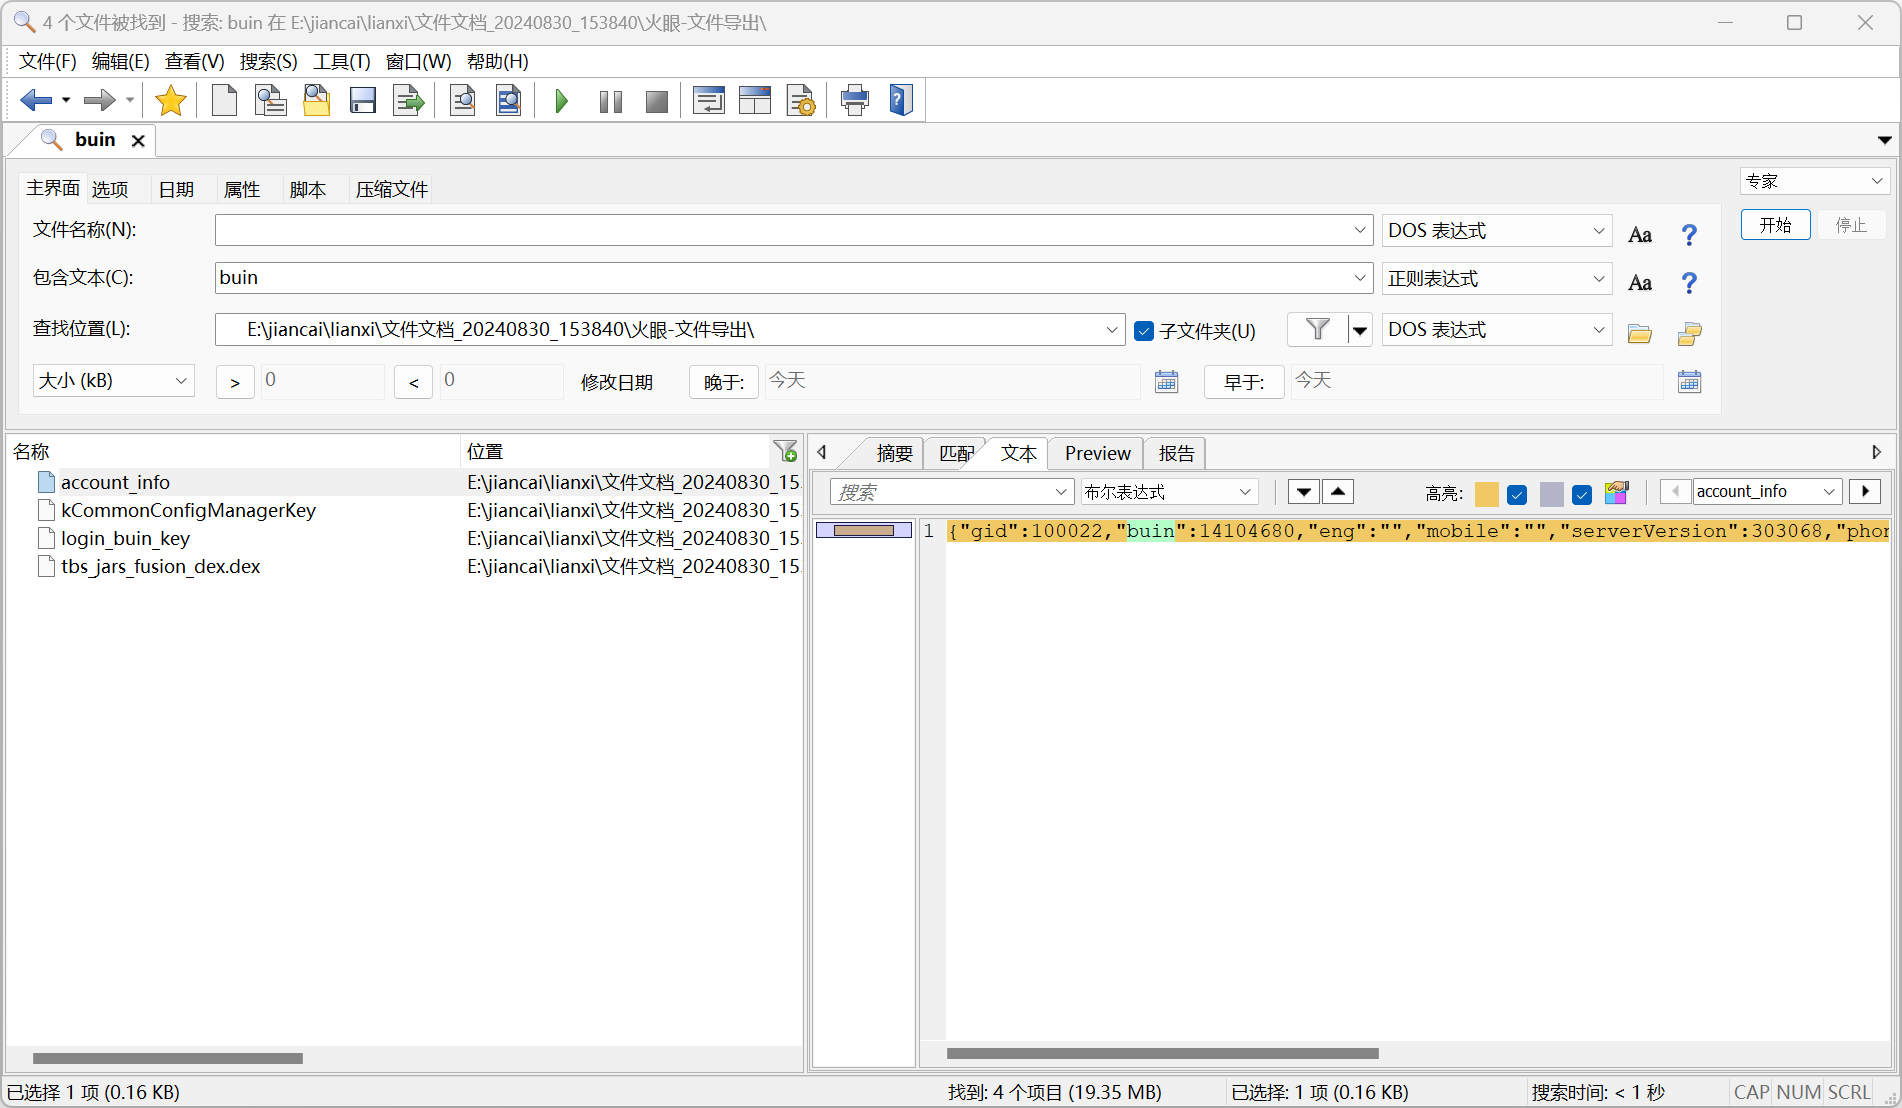Screen dimensions: 1902x1108
Task: Open the filter funnel dropdown arrow
Action: tap(1360, 330)
